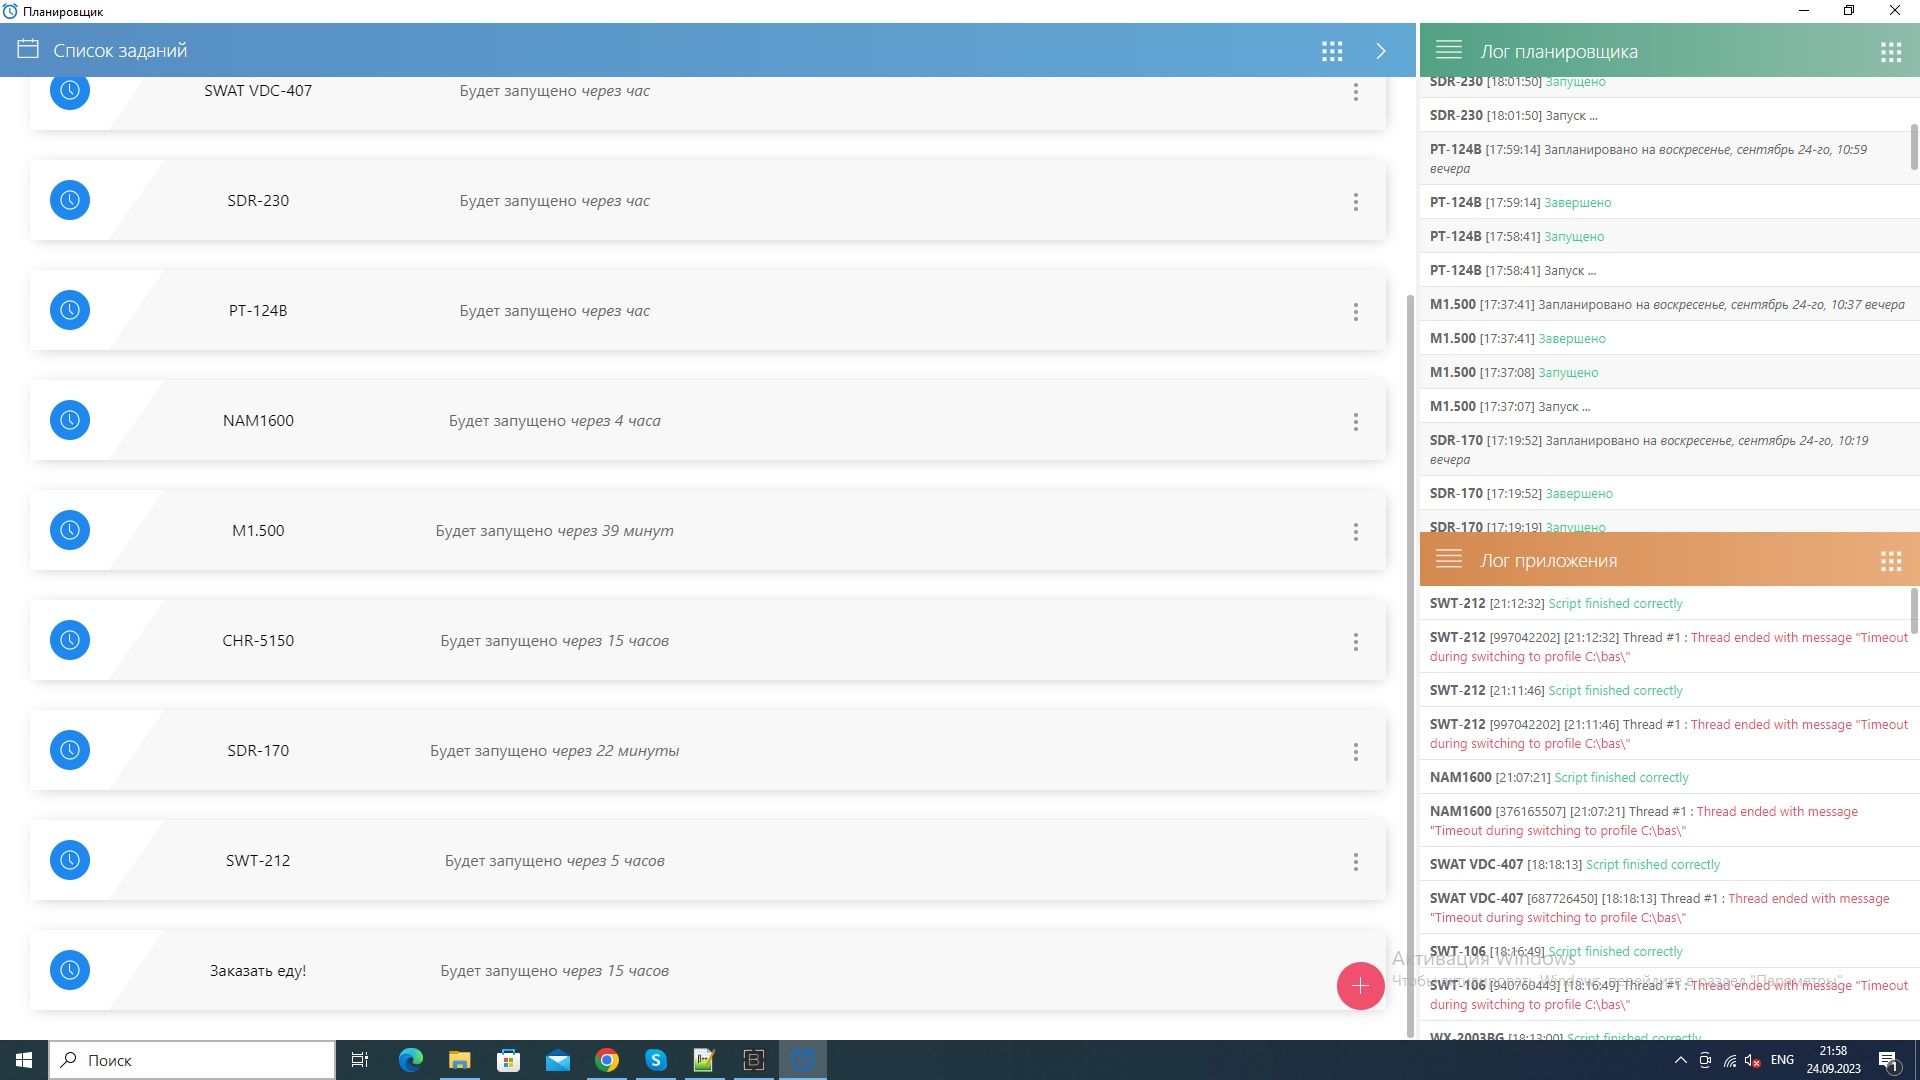Click the clock icon of SDR-230 task
This screenshot has width=1920, height=1080.
[70, 200]
